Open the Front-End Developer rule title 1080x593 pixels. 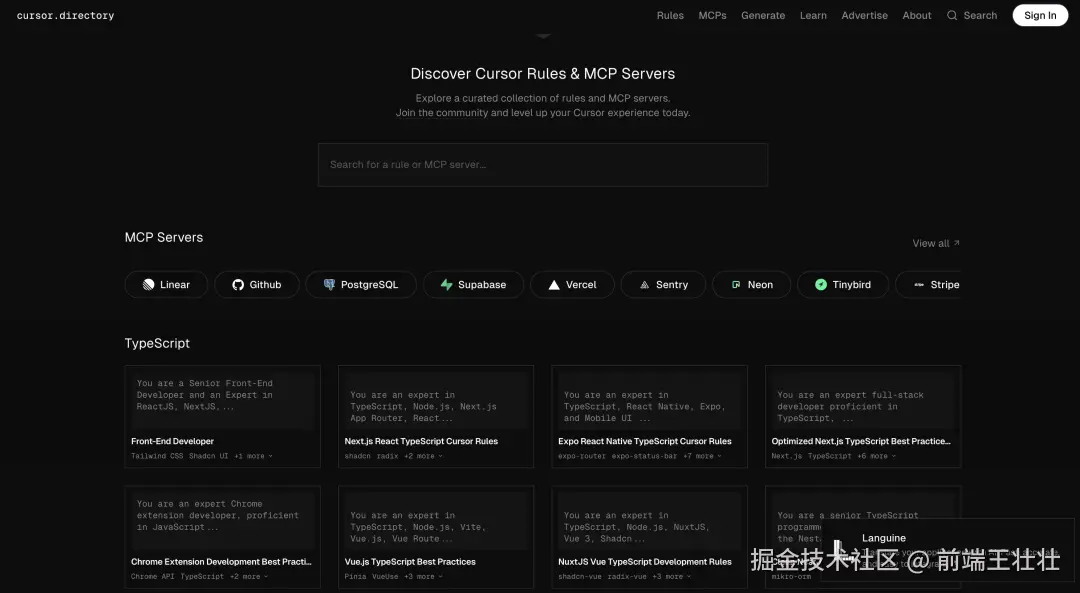pyautogui.click(x=172, y=441)
